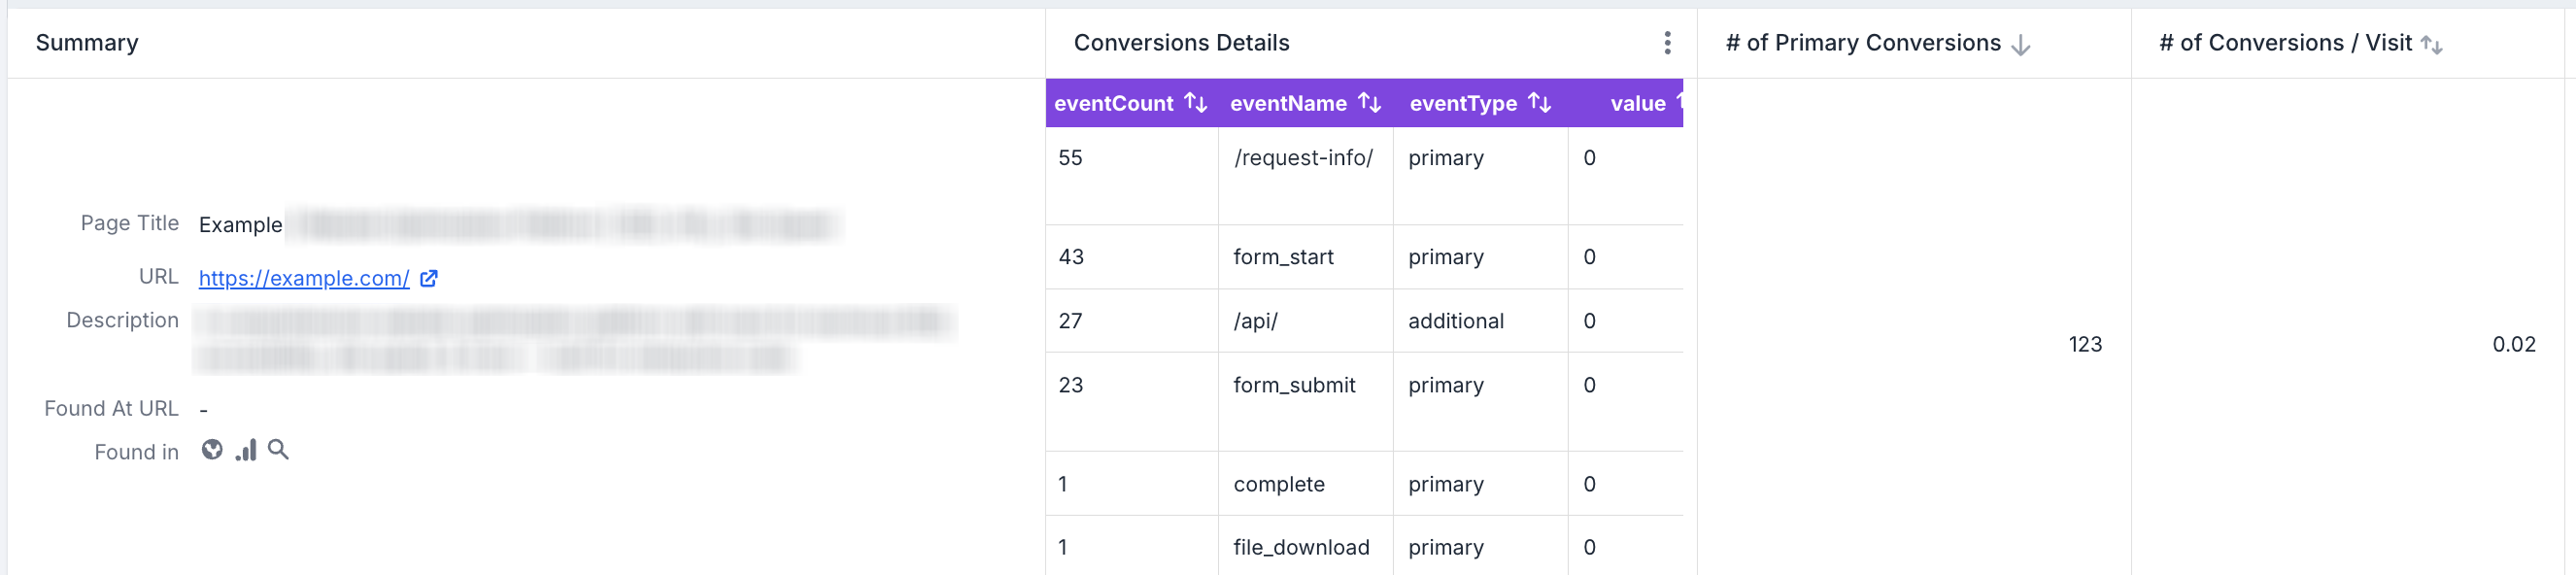
Task: Click the eventCount column header label
Action: (1113, 103)
